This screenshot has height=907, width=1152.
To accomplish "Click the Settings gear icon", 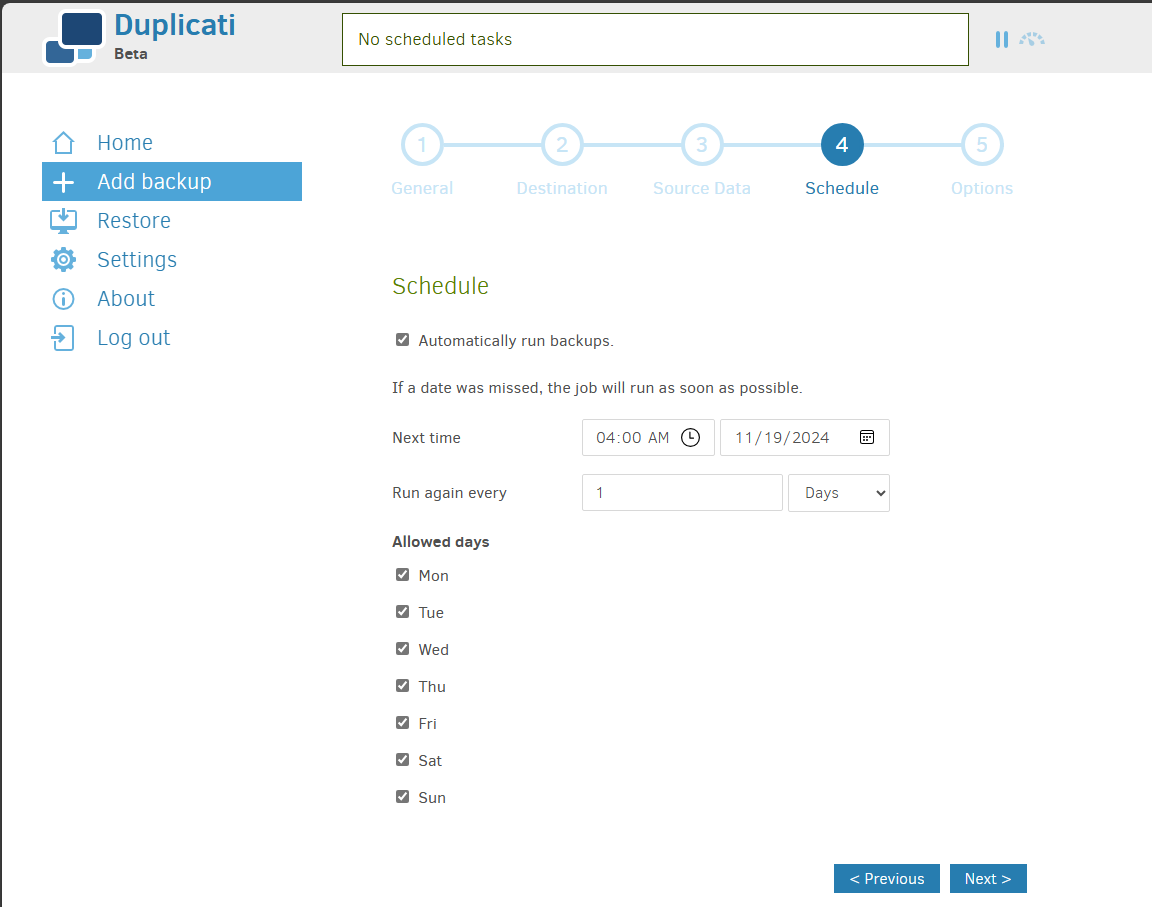I will (x=62, y=259).
